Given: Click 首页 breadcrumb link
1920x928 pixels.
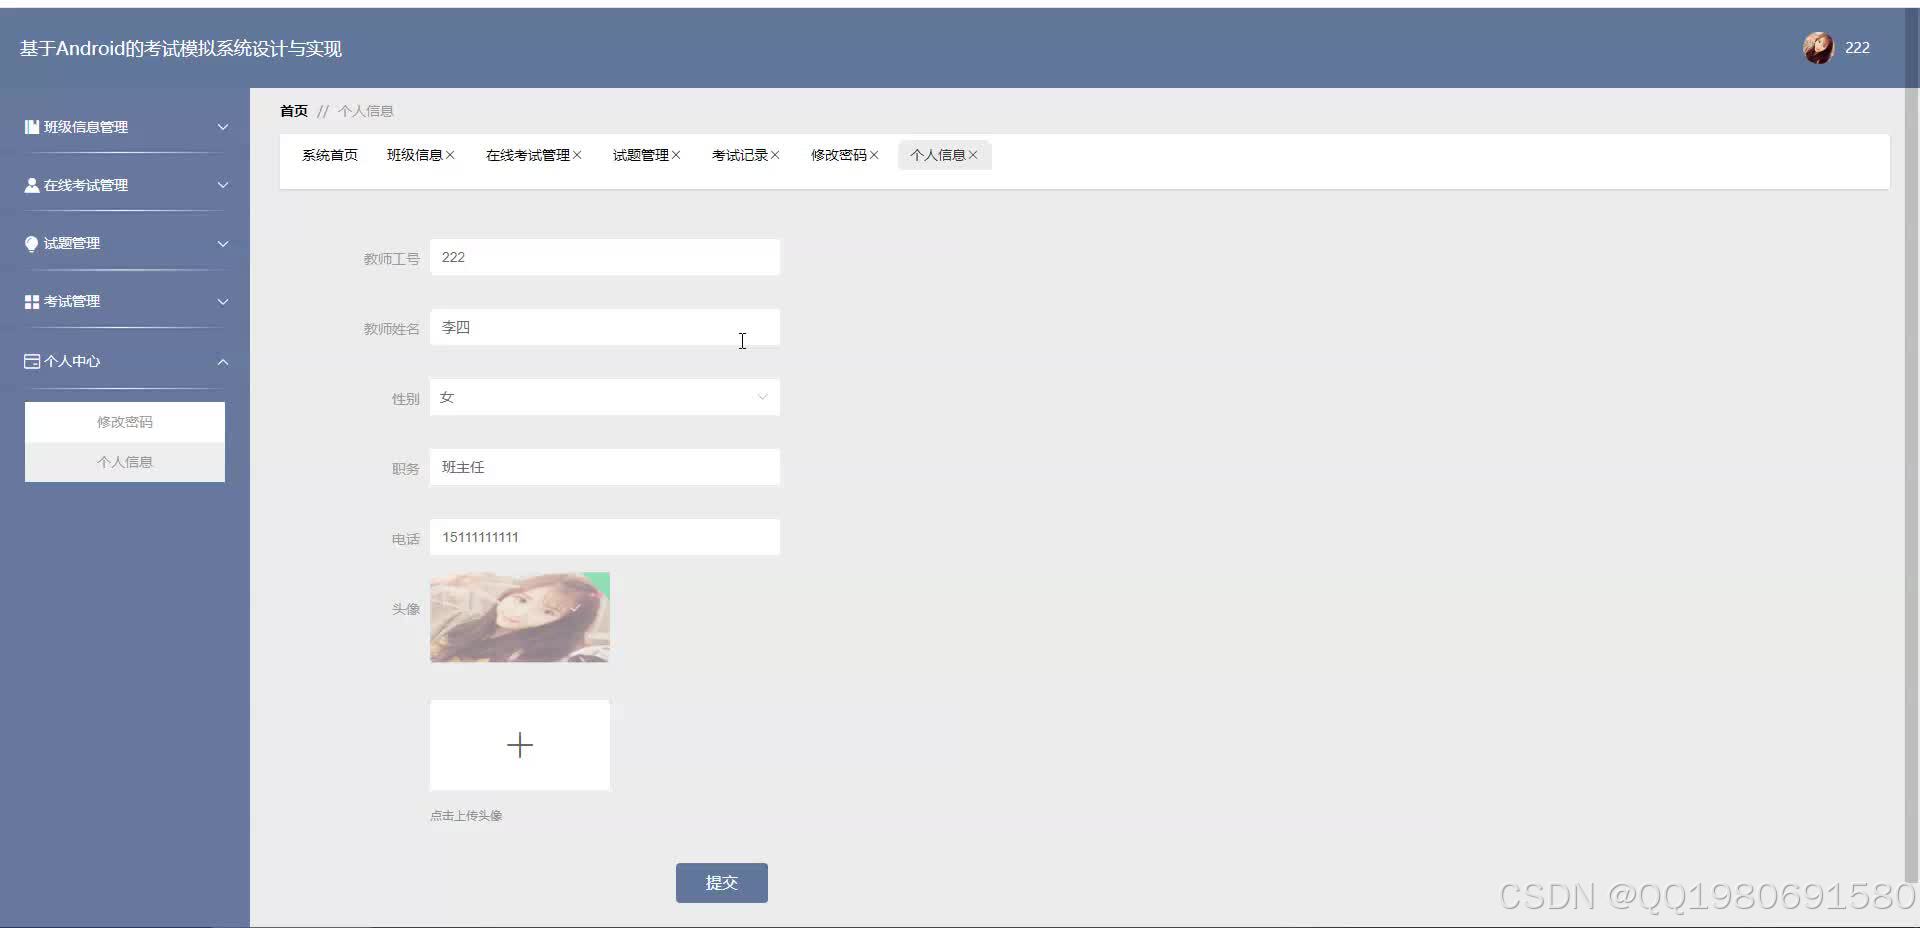Looking at the screenshot, I should point(294,111).
